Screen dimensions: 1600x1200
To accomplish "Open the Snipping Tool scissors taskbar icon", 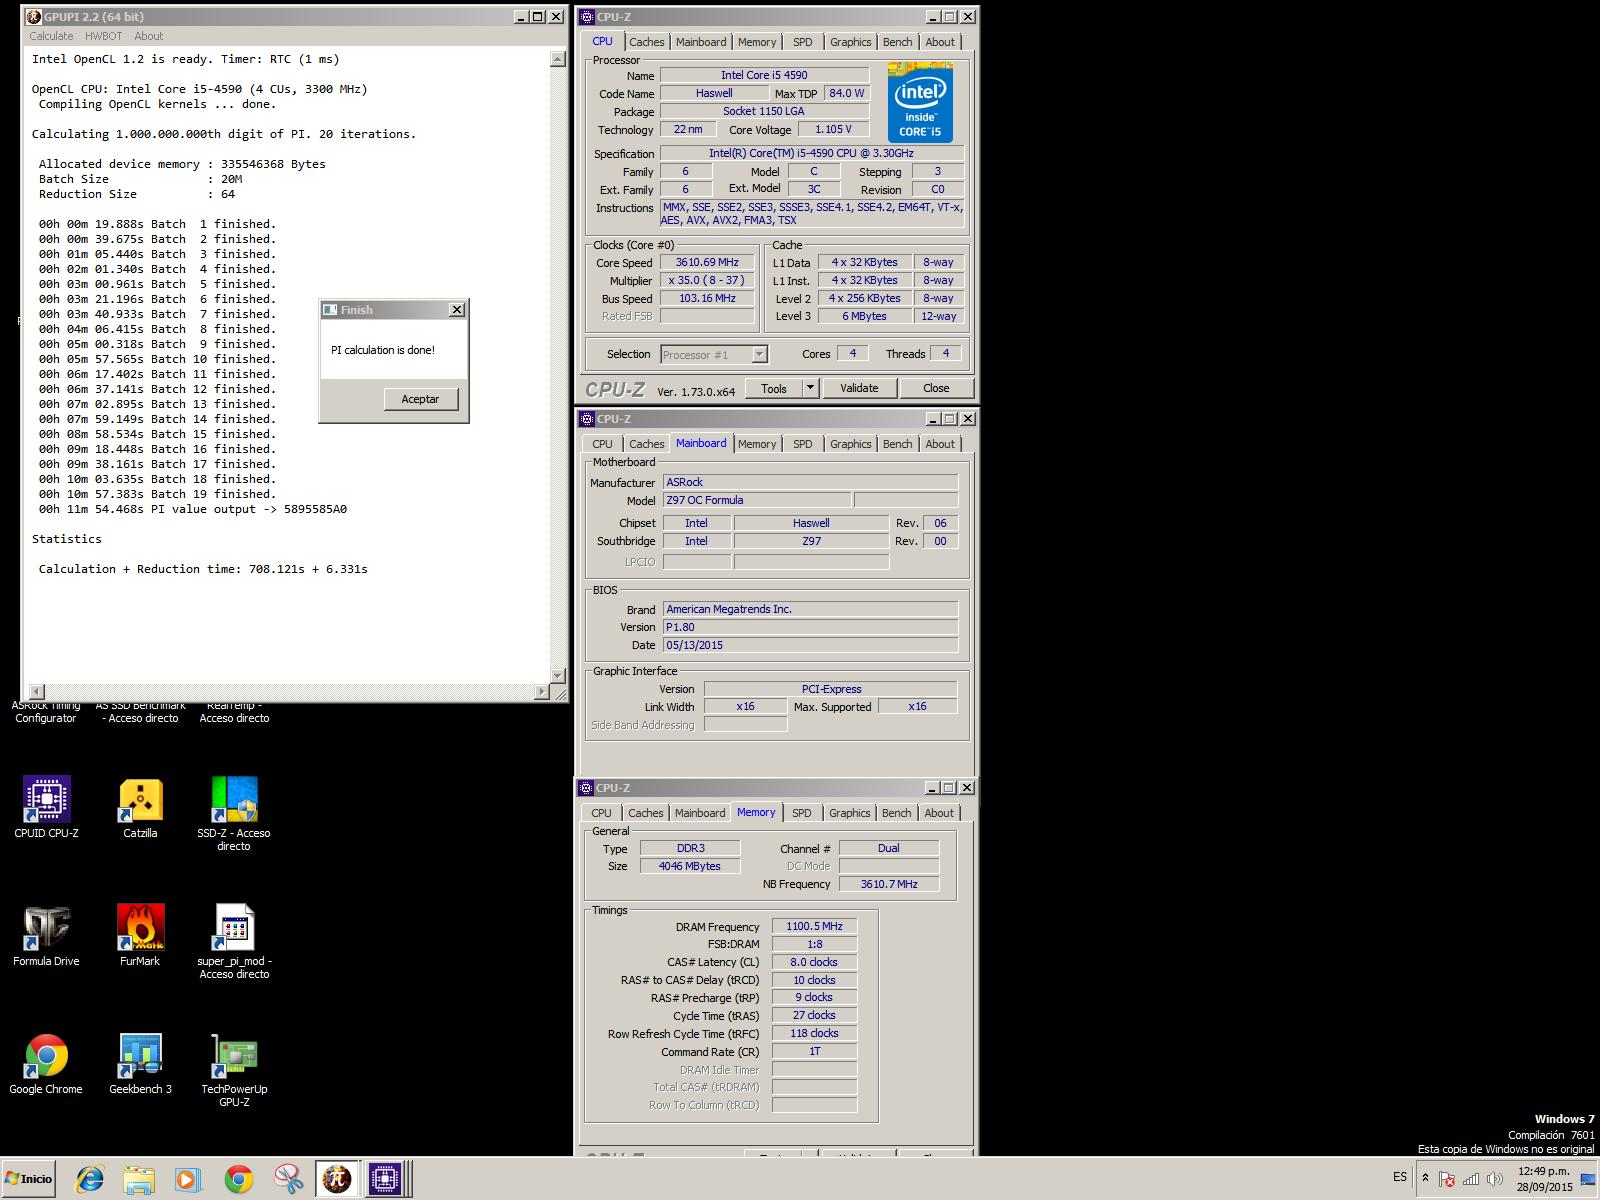I will (x=288, y=1179).
